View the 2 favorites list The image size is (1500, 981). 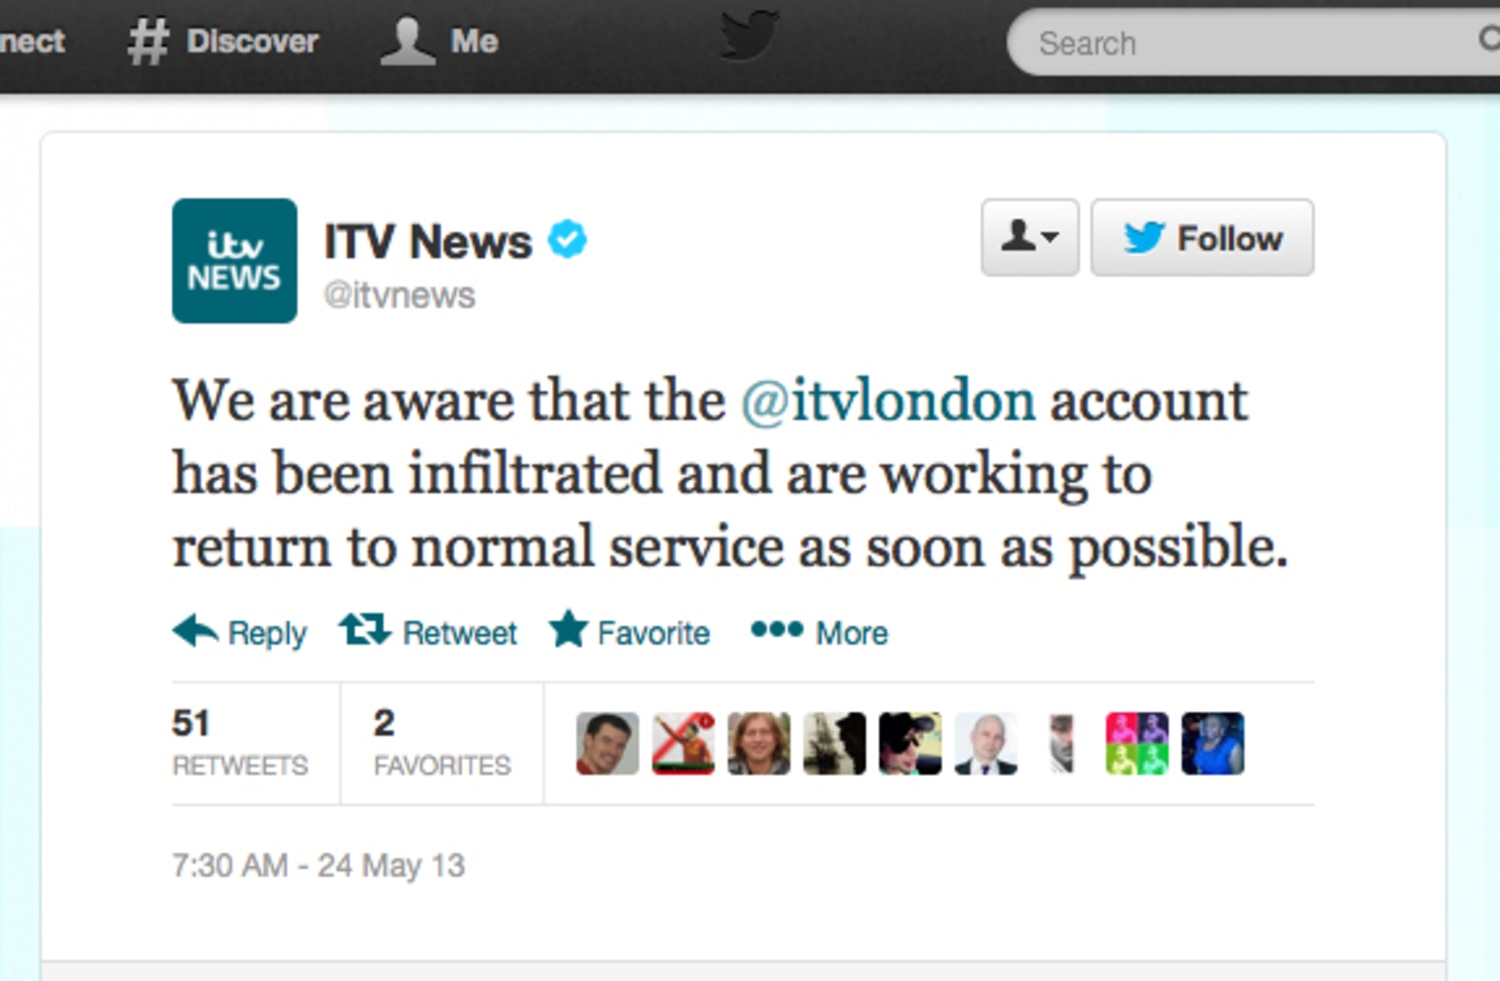[x=442, y=742]
